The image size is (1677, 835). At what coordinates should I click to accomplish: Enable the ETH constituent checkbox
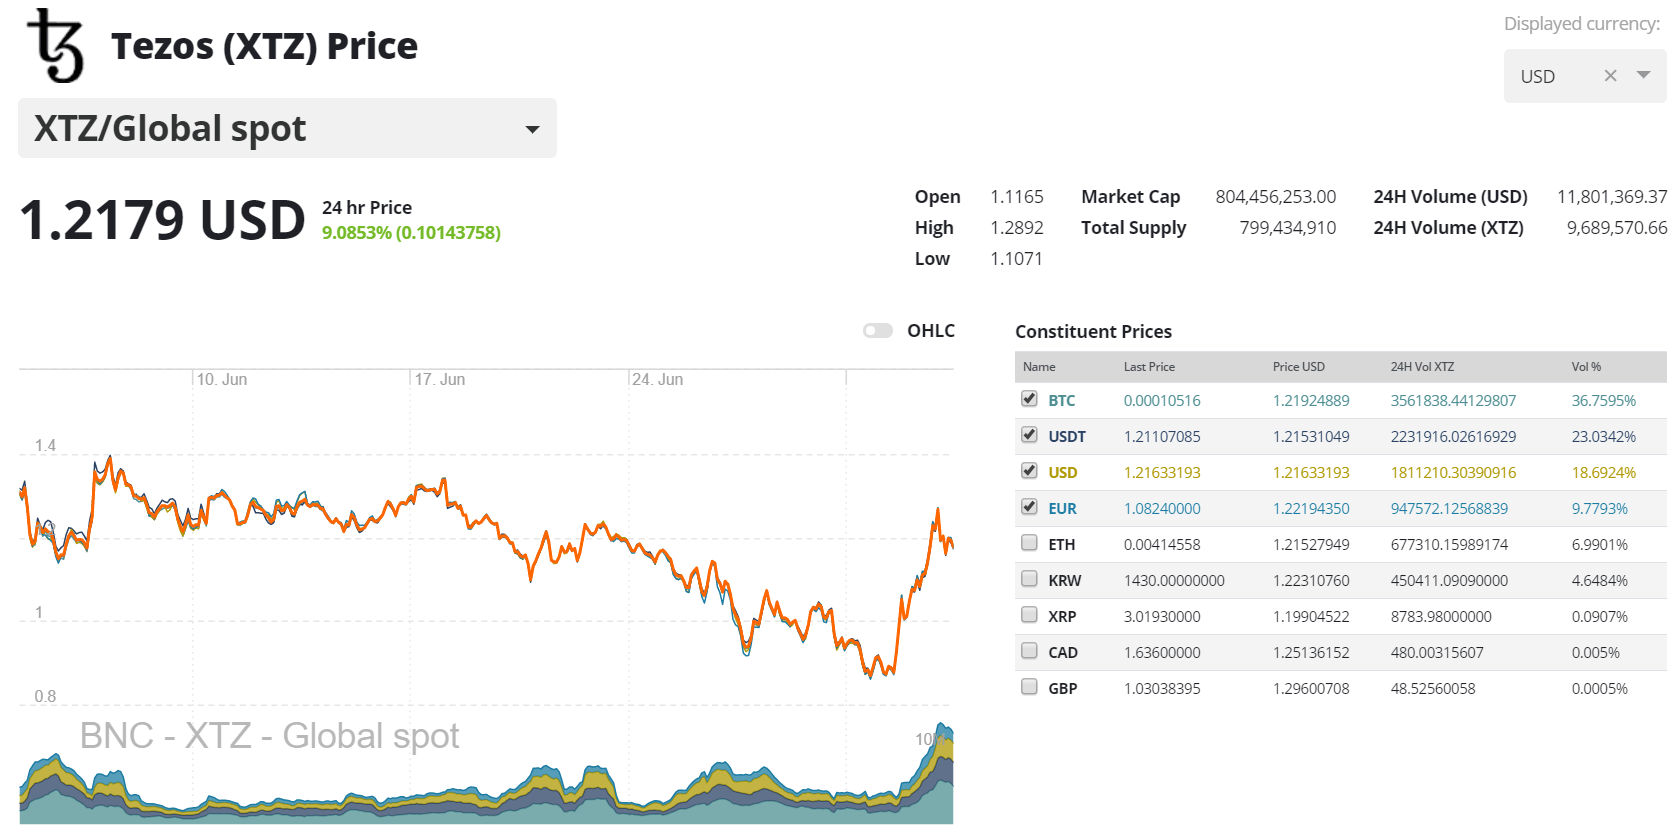click(1029, 543)
